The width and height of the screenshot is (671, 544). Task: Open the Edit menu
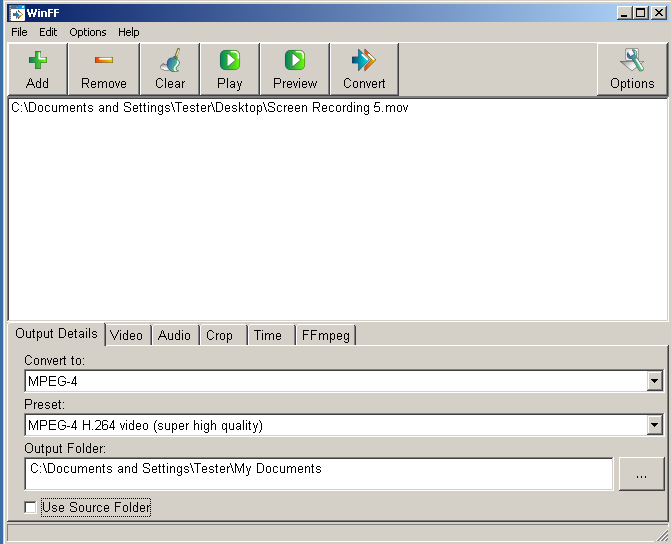(x=48, y=32)
